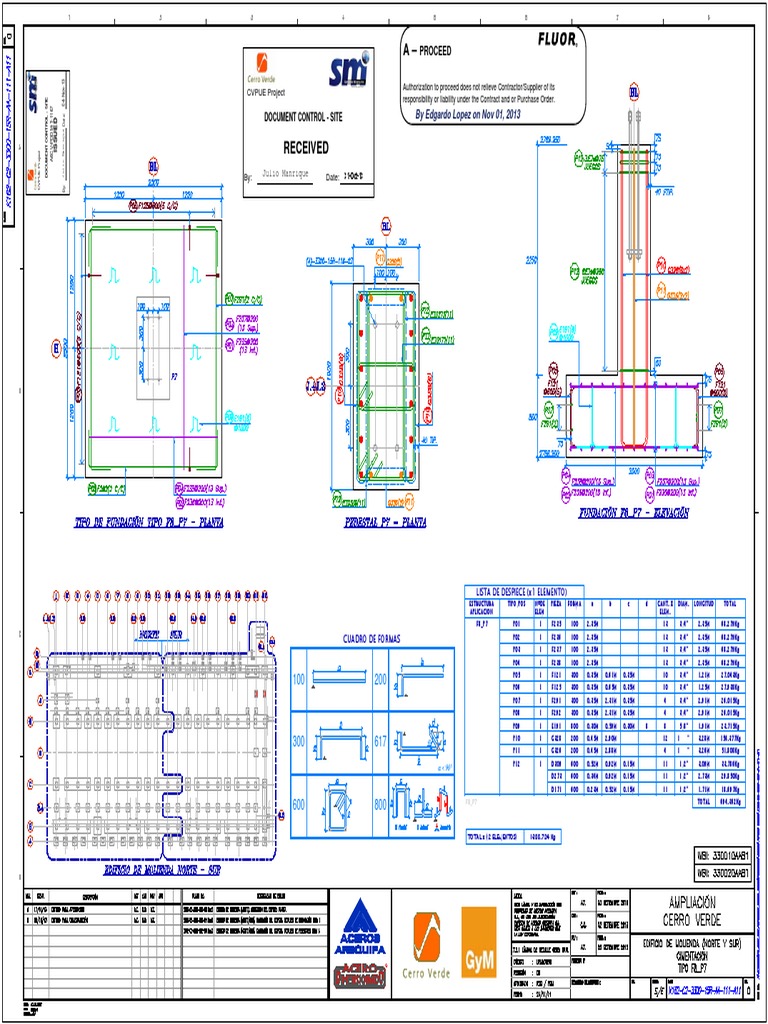This screenshot has height=1024, width=768.
Task: Select shape 300 in Cuadro de Formas
Action: pyautogui.click(x=331, y=743)
